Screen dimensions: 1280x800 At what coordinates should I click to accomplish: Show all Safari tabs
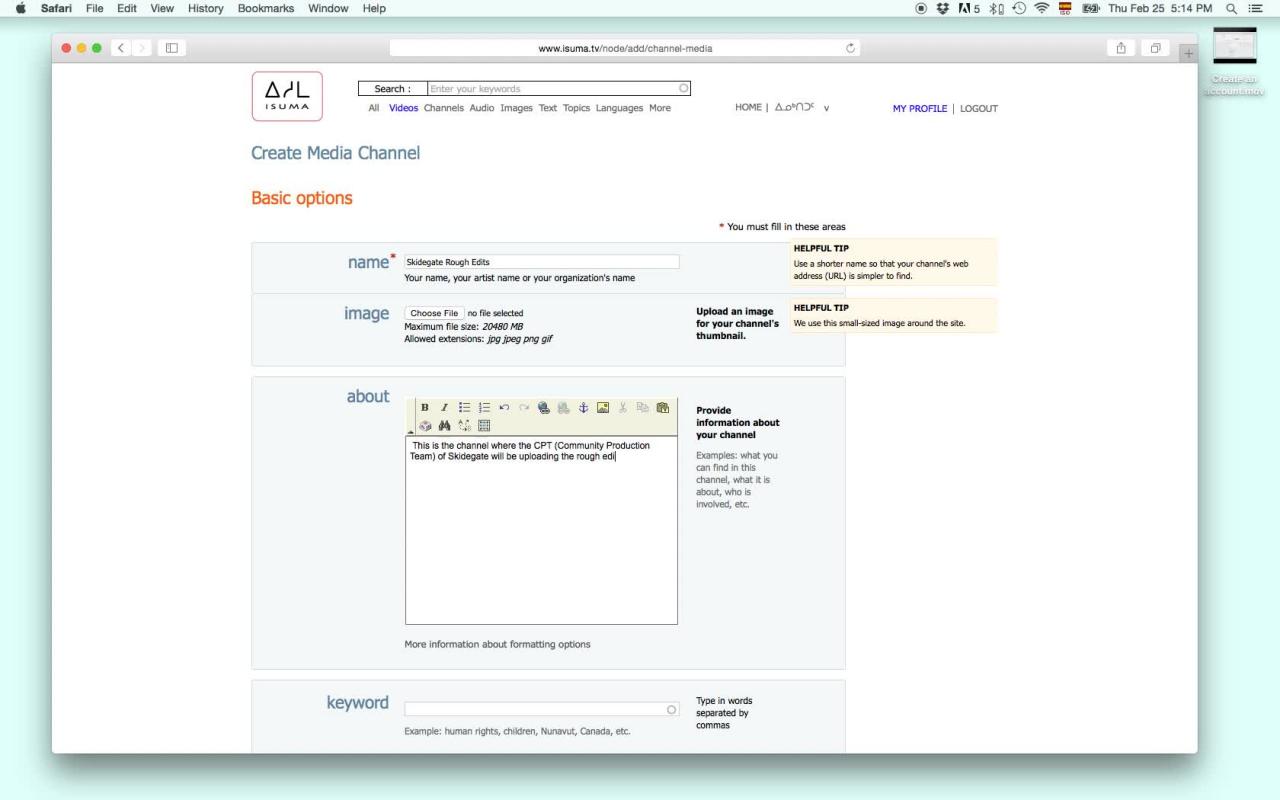click(x=1157, y=48)
